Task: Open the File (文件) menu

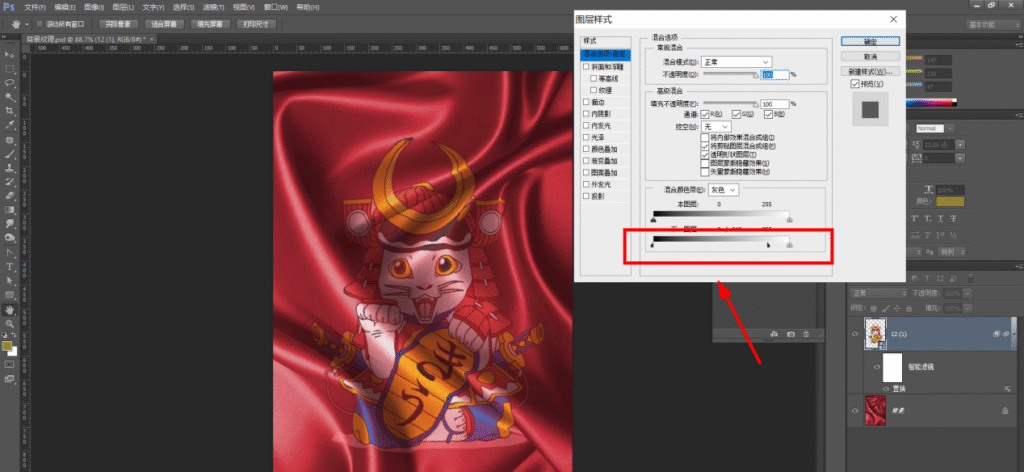Action: pyautogui.click(x=35, y=7)
